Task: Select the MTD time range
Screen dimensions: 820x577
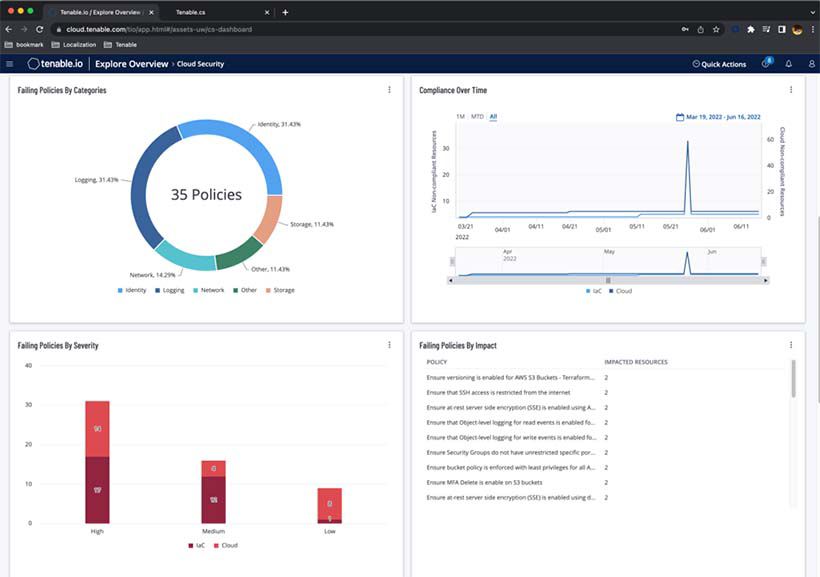Action: coord(477,117)
